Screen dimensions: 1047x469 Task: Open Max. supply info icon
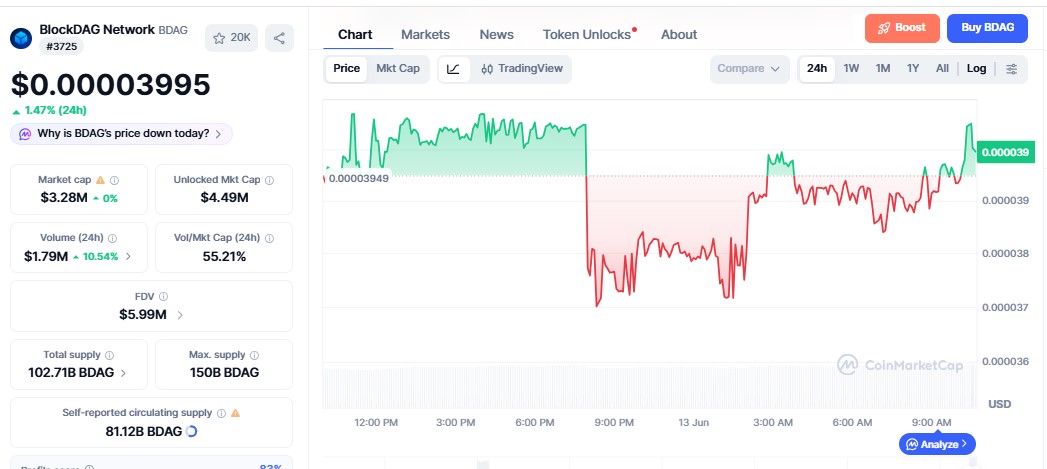(x=254, y=355)
